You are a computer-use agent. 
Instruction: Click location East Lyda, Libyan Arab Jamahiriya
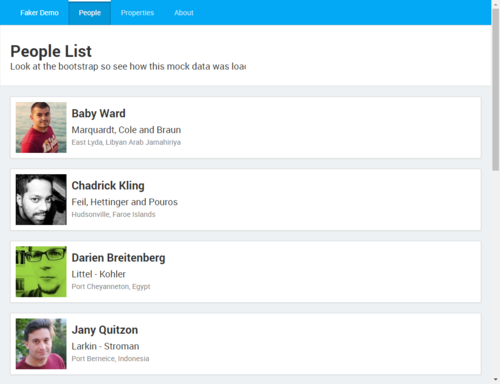126,142
